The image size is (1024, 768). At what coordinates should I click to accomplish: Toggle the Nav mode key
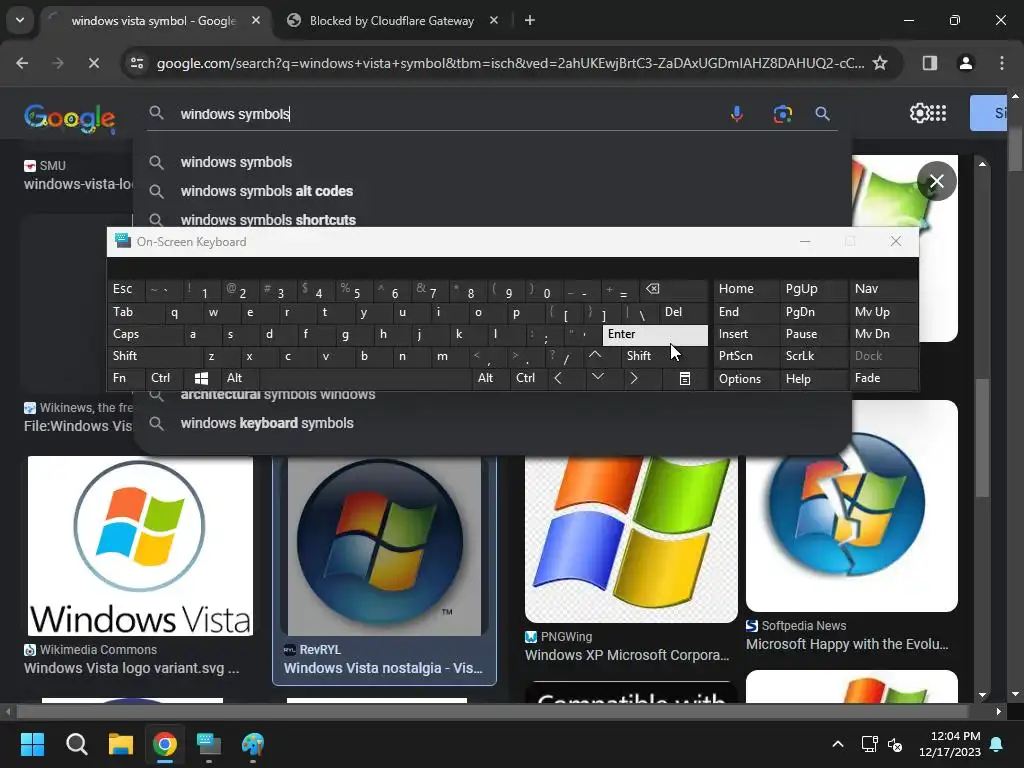[x=883, y=289]
